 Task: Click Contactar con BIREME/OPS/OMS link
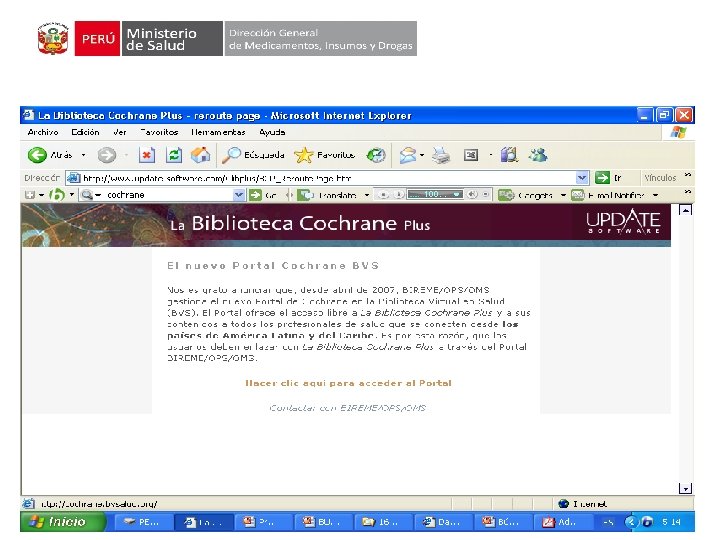tap(348, 408)
